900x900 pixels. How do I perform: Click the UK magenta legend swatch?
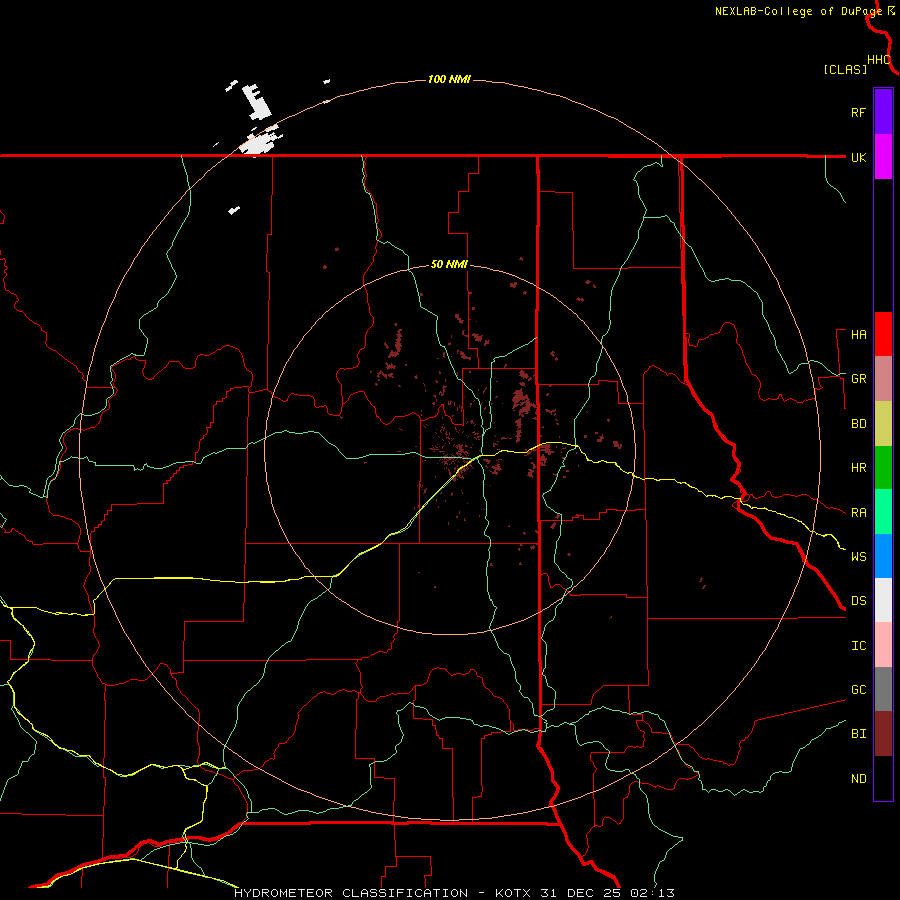click(883, 157)
